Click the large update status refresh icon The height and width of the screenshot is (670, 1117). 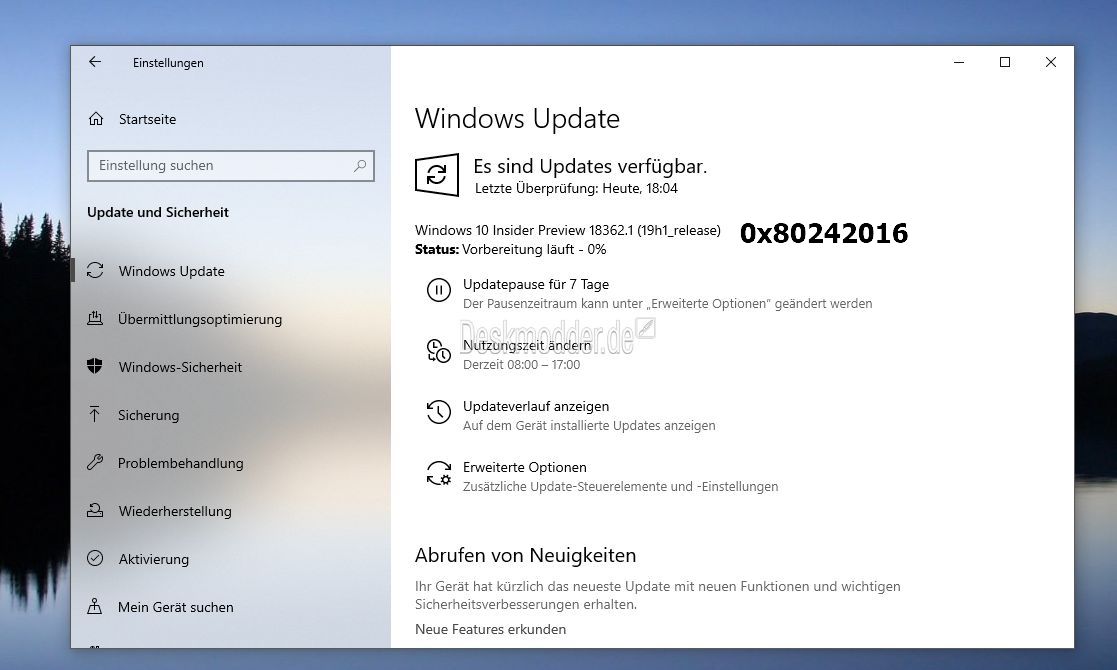tap(437, 174)
